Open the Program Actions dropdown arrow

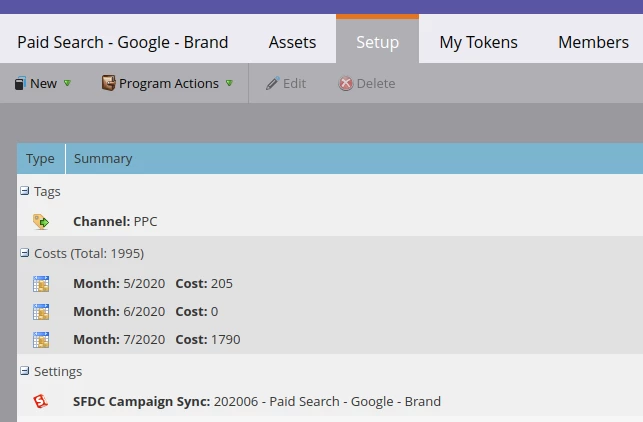tap(229, 84)
